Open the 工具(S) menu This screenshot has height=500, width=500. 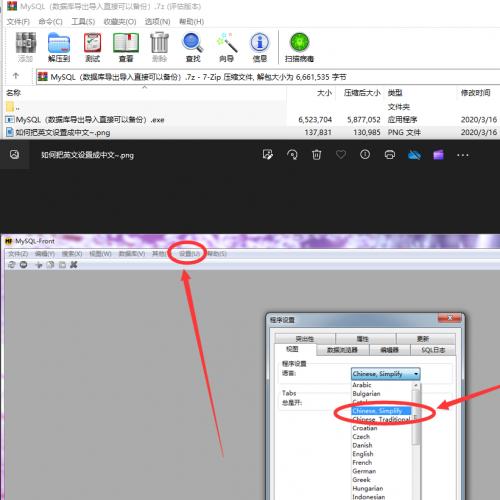[83, 22]
